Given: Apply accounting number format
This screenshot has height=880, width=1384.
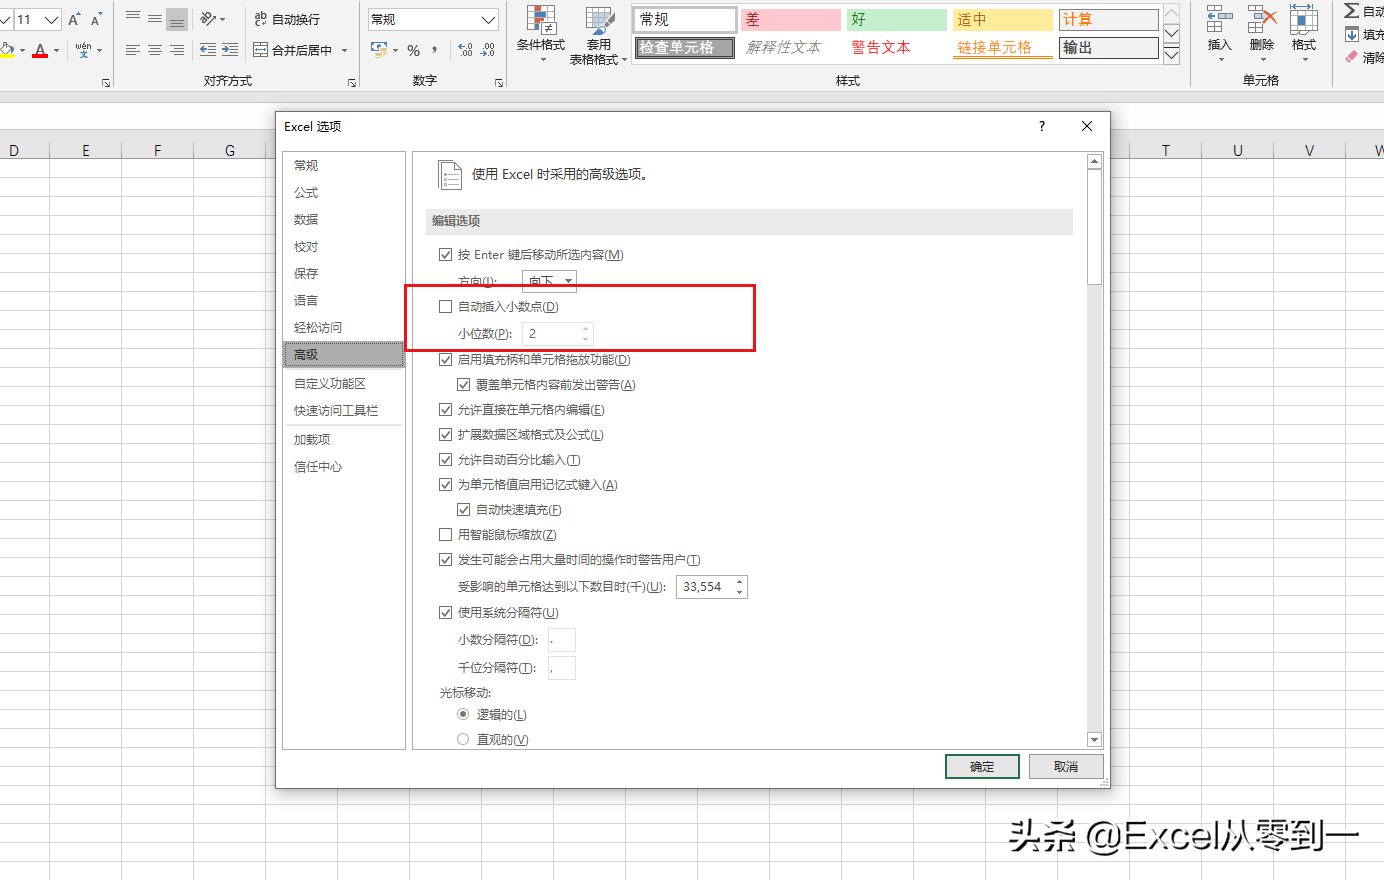Looking at the screenshot, I should (379, 50).
